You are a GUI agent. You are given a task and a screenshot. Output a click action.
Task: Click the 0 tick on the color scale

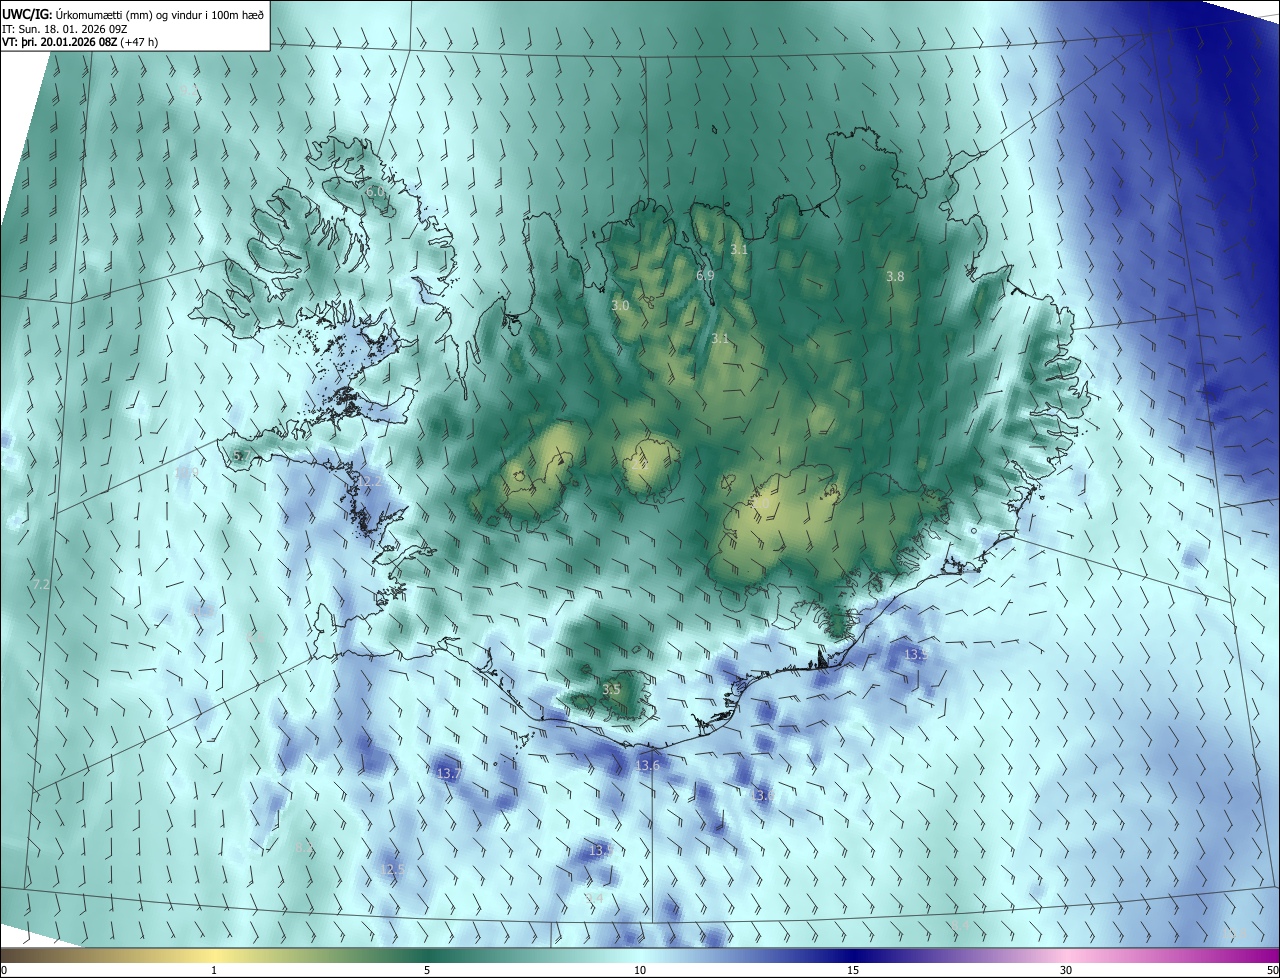tap(4, 970)
